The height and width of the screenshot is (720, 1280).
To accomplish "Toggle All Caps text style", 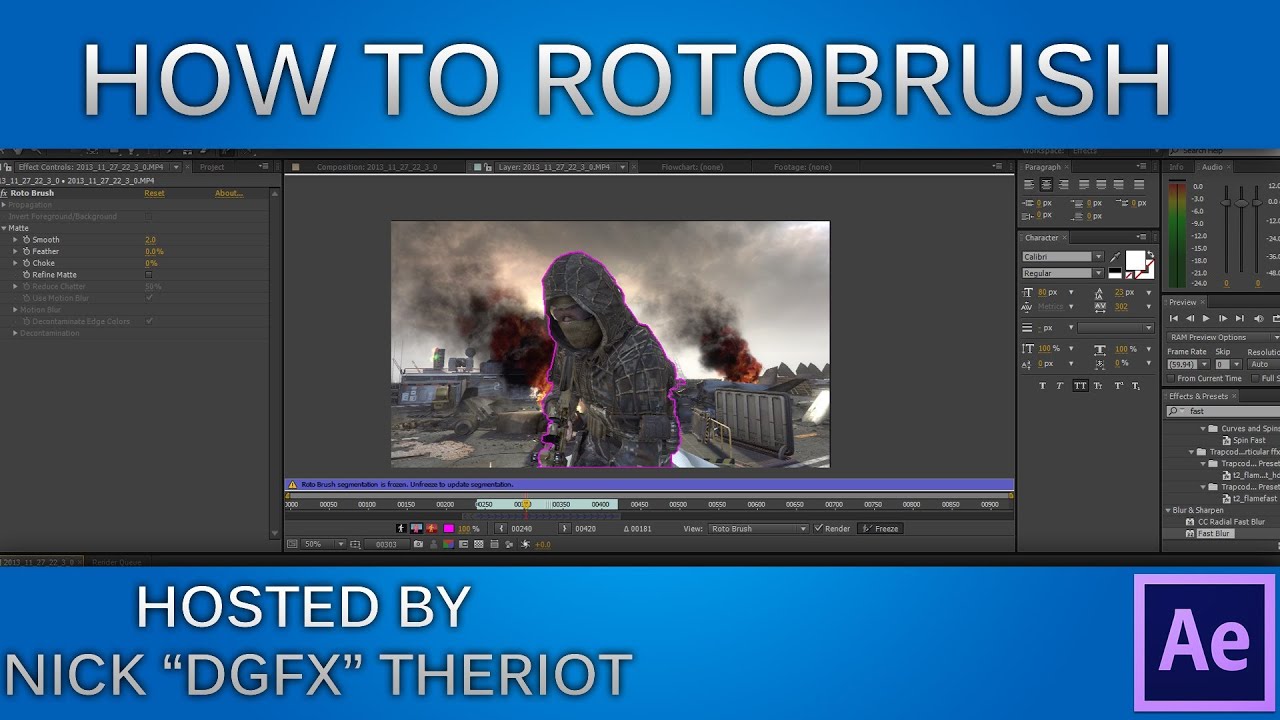I will 1080,385.
